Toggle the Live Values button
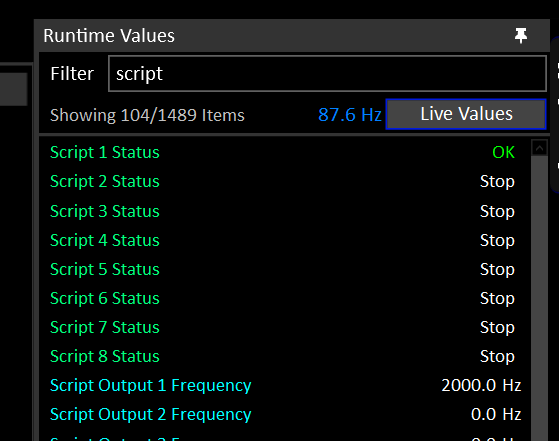 (x=466, y=114)
